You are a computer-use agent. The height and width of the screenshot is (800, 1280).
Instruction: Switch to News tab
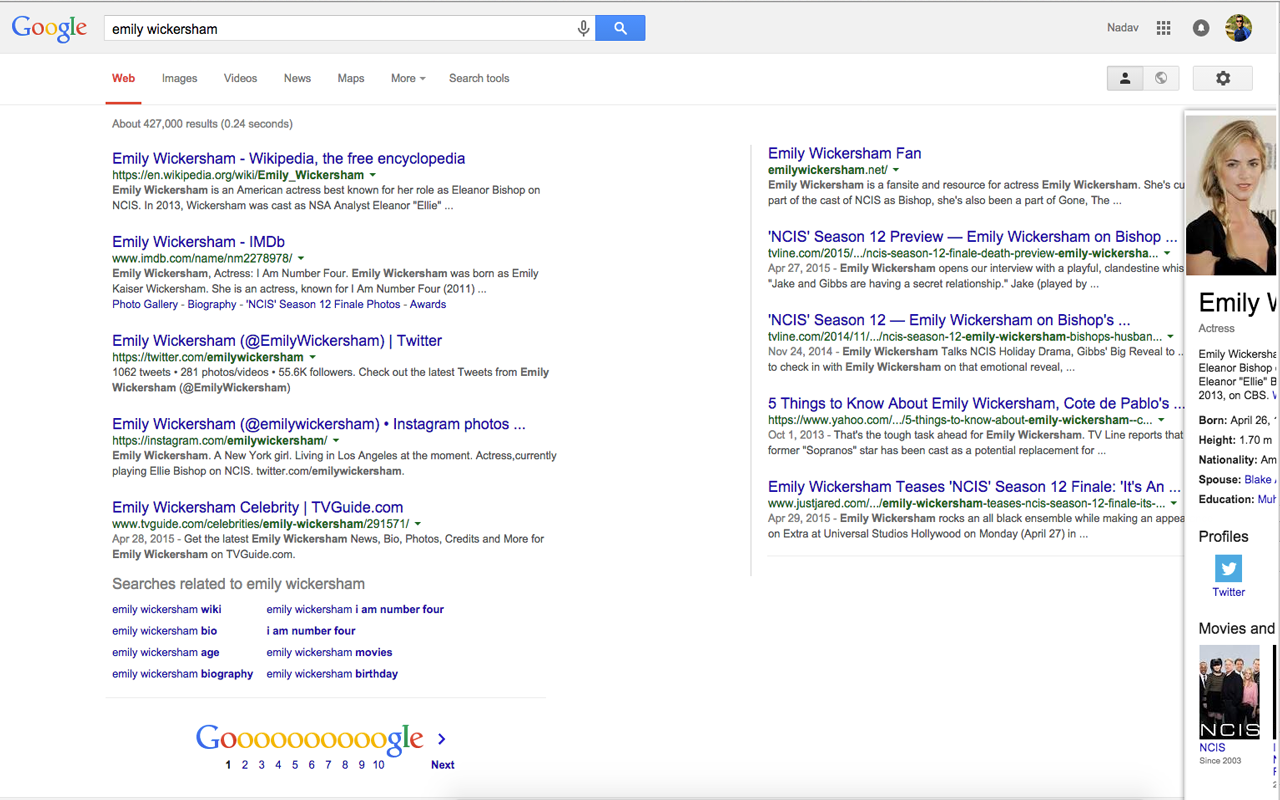tap(297, 78)
